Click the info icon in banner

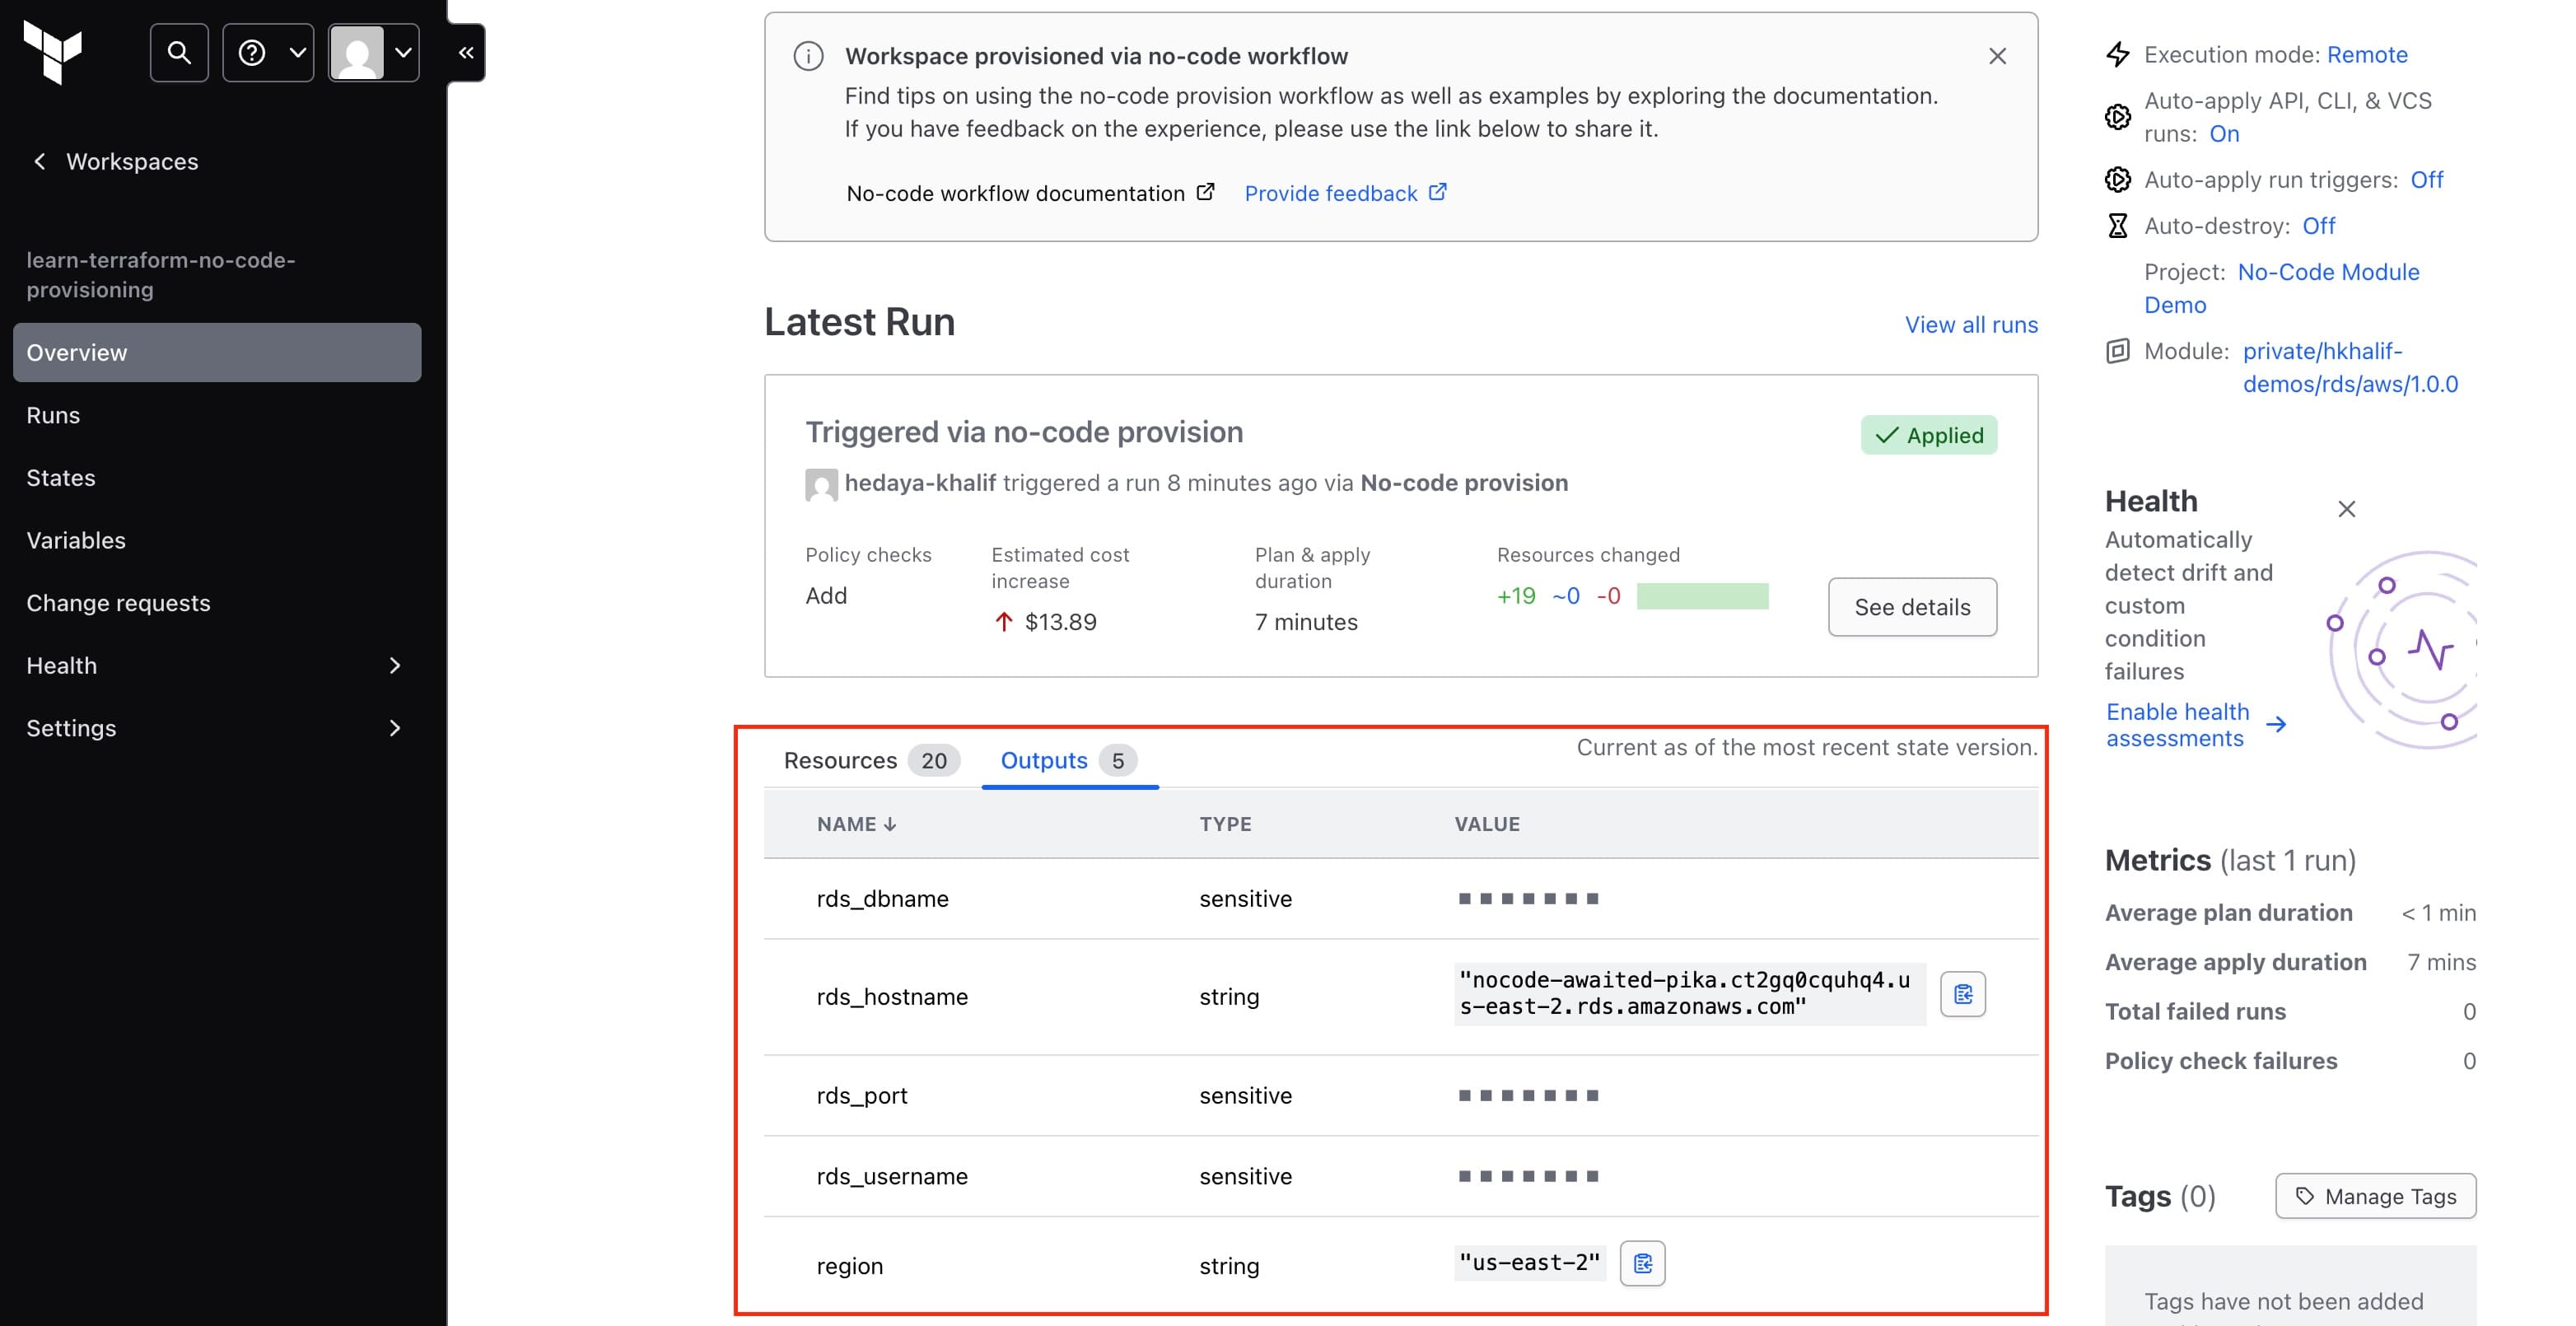click(x=808, y=56)
